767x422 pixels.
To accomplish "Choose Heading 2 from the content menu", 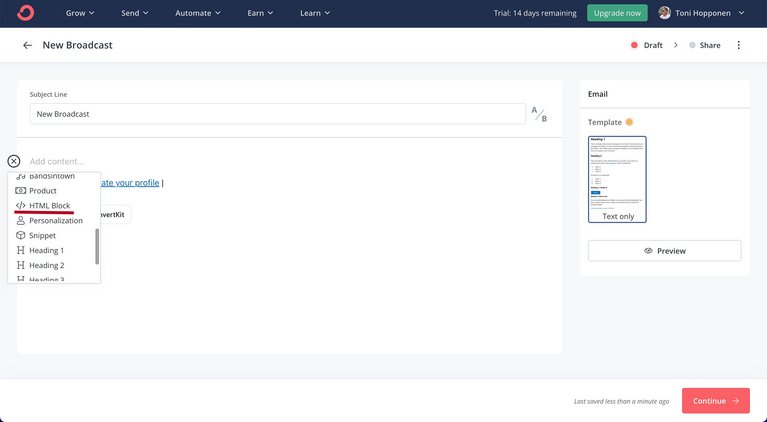I will (x=54, y=265).
